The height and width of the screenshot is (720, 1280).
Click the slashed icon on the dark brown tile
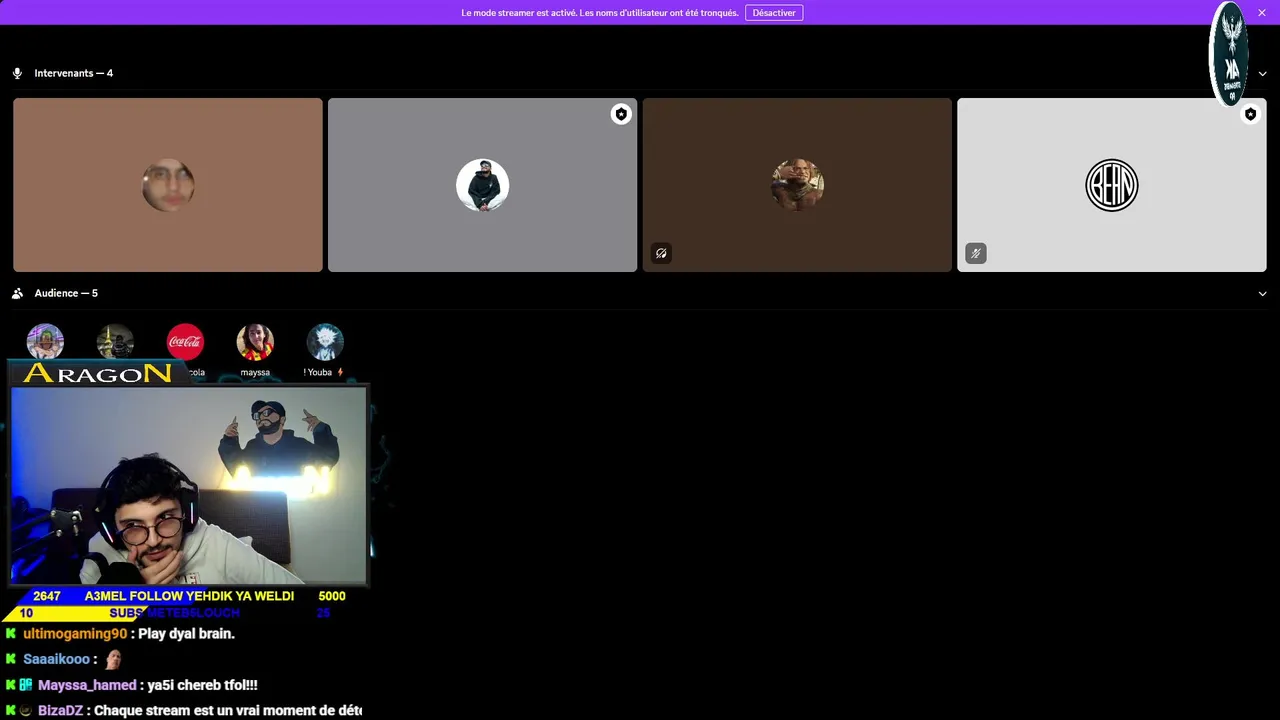(x=661, y=254)
